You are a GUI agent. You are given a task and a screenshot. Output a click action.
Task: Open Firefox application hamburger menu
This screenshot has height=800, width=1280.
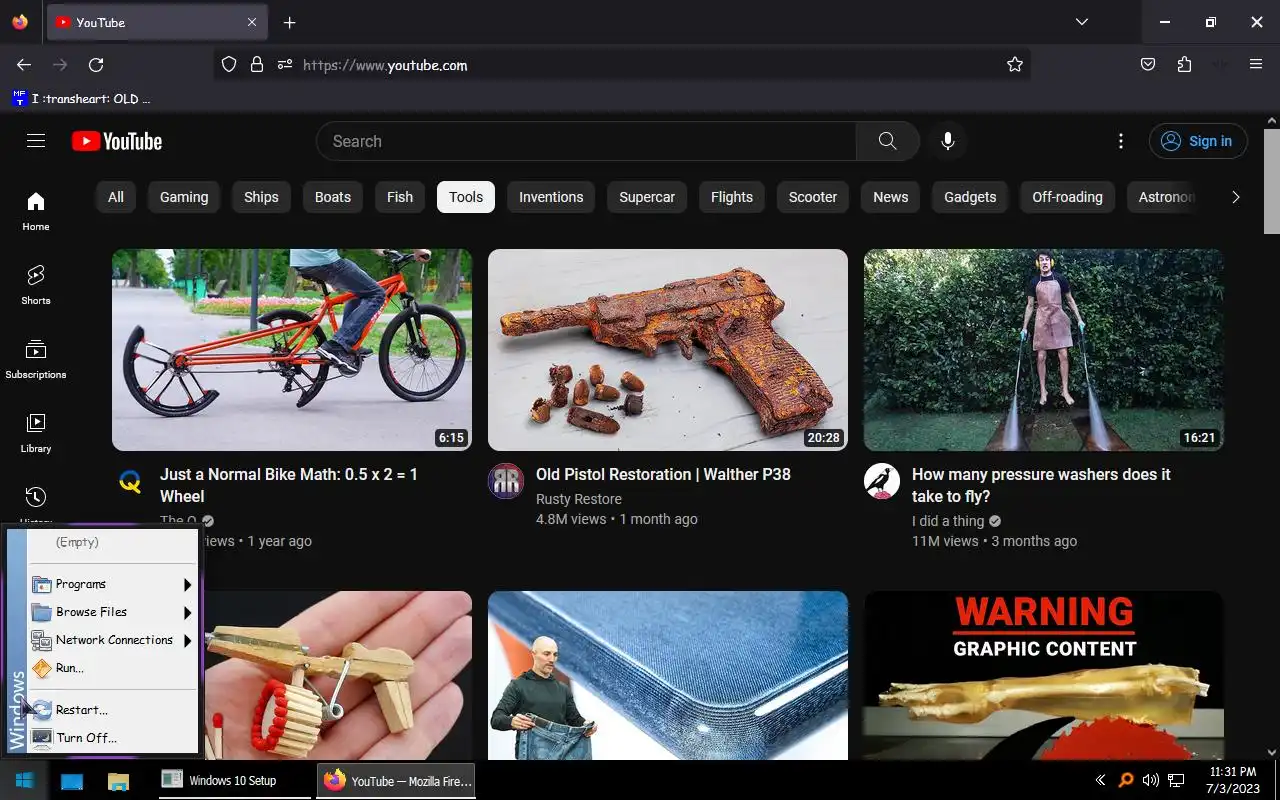pos(1256,65)
